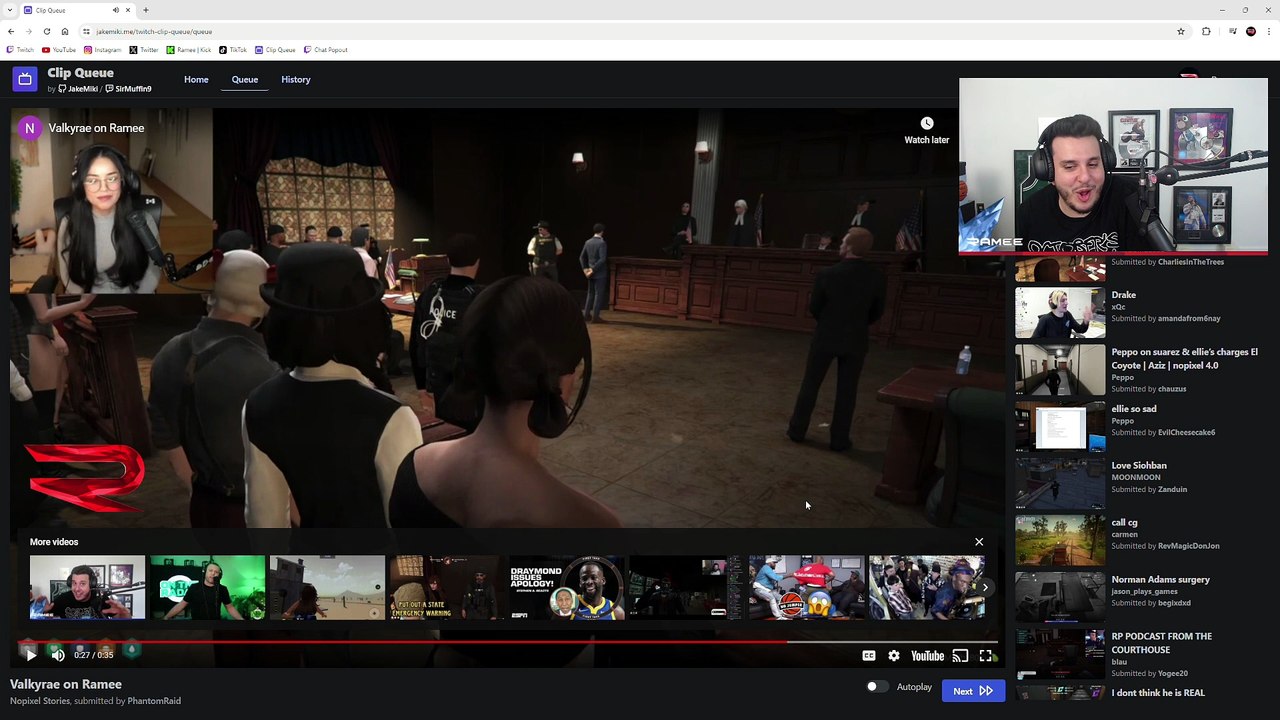Open the Twitch bookmark
This screenshot has height=720, width=1280.
tap(20, 49)
